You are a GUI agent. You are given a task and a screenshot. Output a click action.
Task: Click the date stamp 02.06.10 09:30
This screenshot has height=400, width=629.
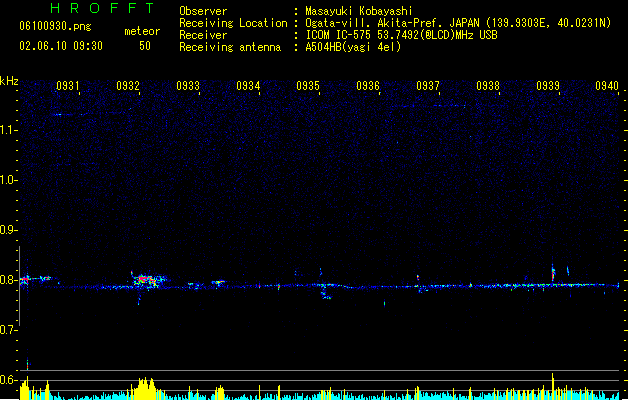[61, 46]
